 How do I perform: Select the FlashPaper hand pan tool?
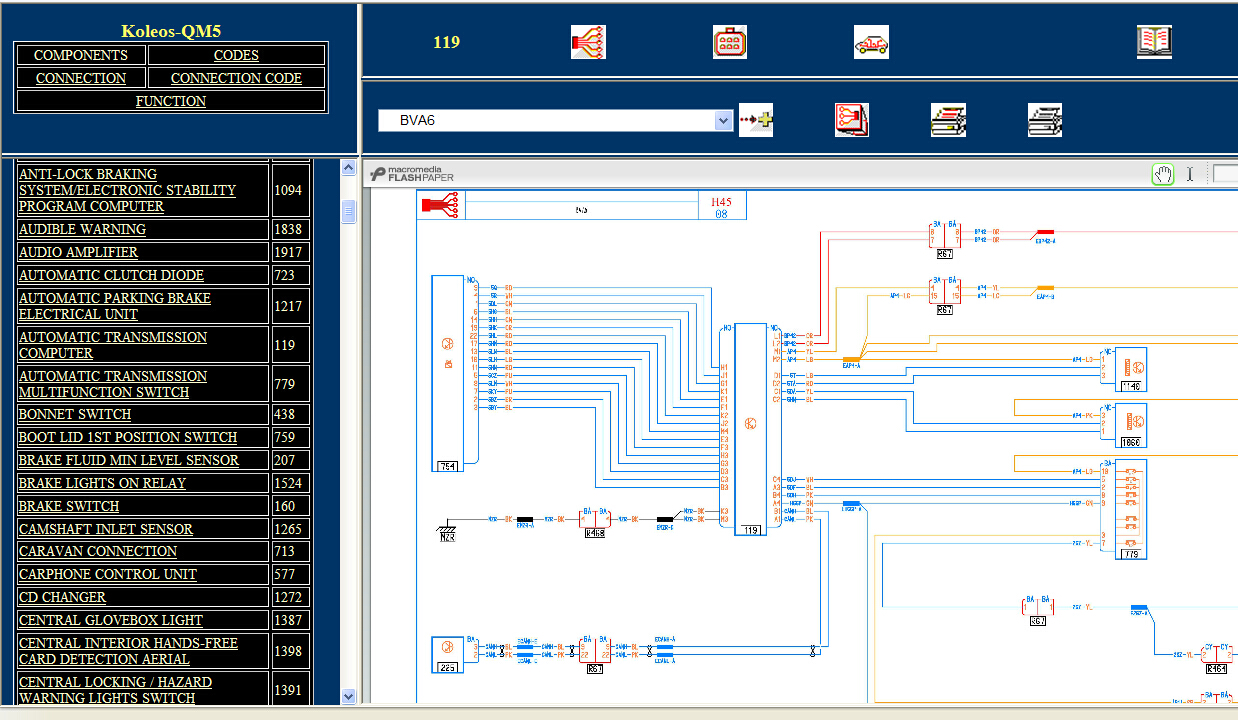[x=1163, y=174]
